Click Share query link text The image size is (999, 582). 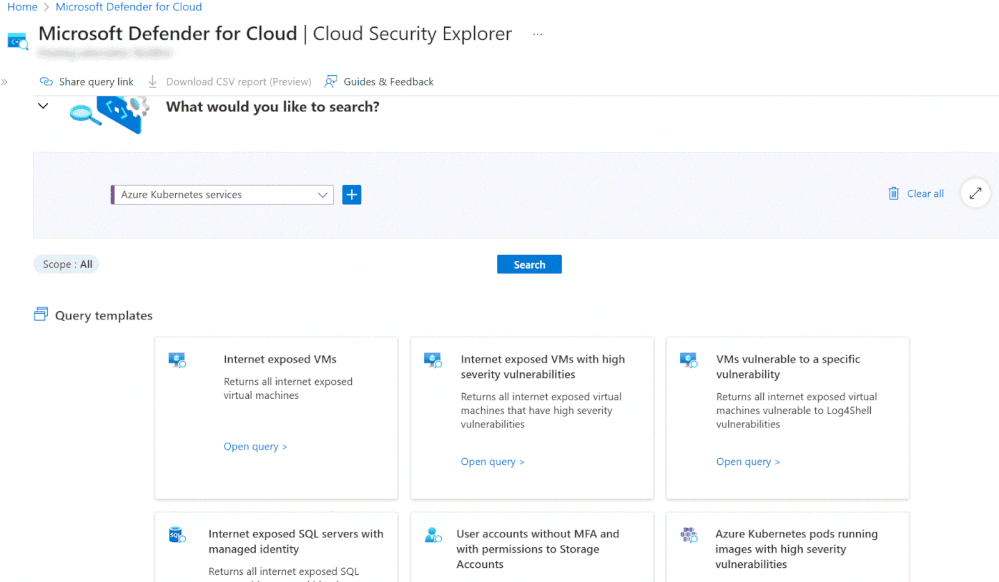(x=96, y=82)
